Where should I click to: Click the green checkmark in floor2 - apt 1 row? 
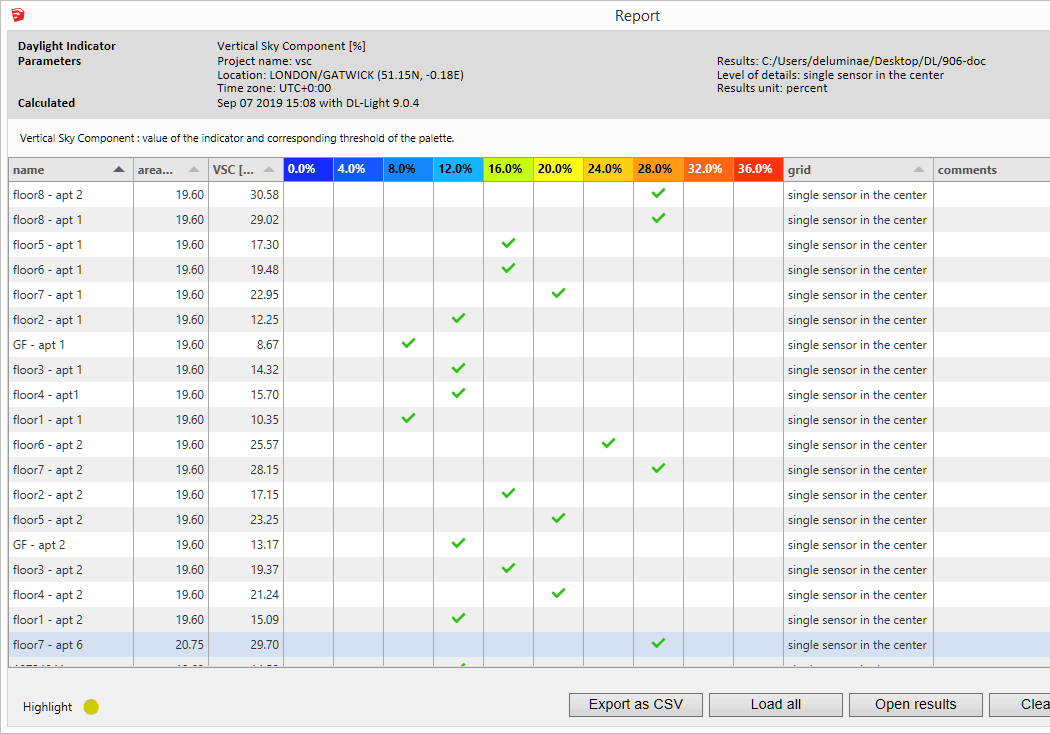click(x=458, y=318)
